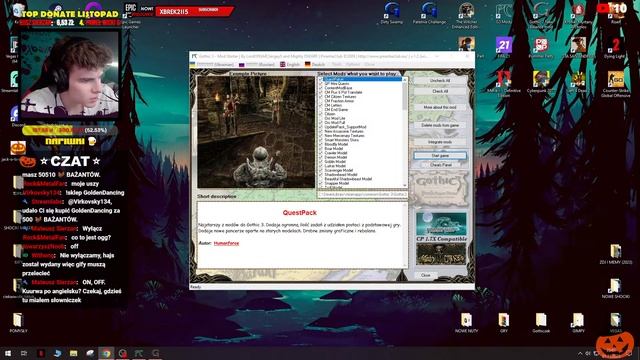Select Scavenger Model in the mod list

pos(338,170)
